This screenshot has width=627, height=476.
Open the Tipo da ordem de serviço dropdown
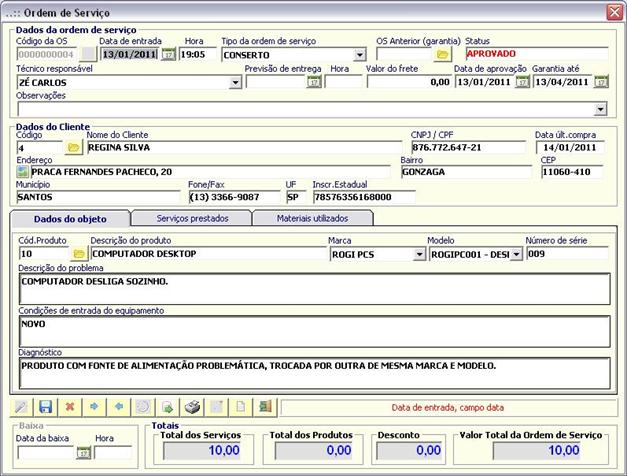tap(359, 55)
